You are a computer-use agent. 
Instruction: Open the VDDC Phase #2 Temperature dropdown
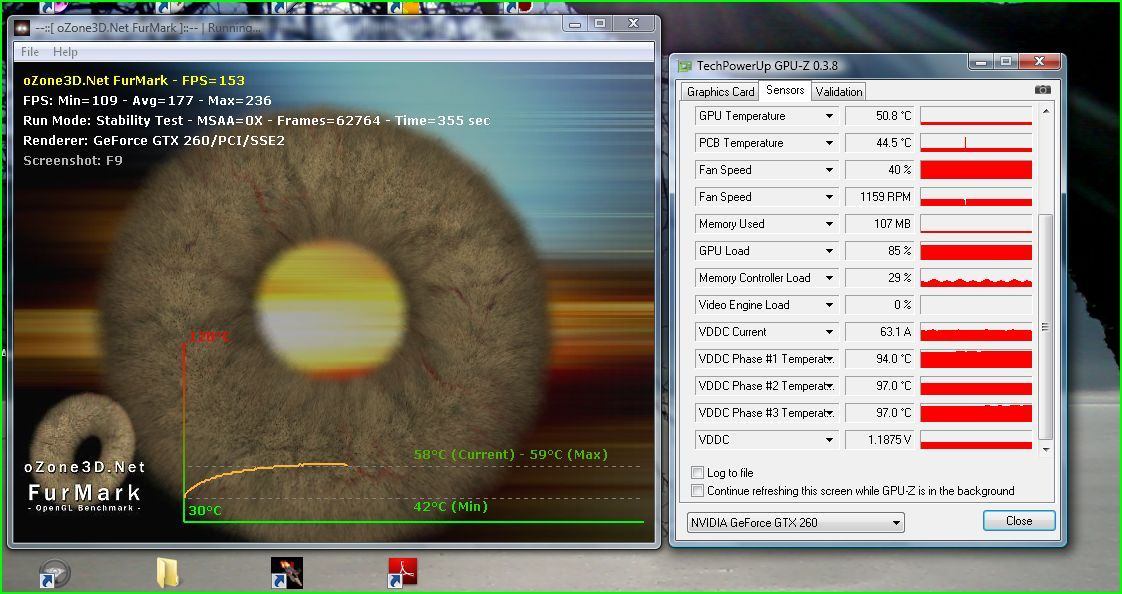tap(829, 386)
